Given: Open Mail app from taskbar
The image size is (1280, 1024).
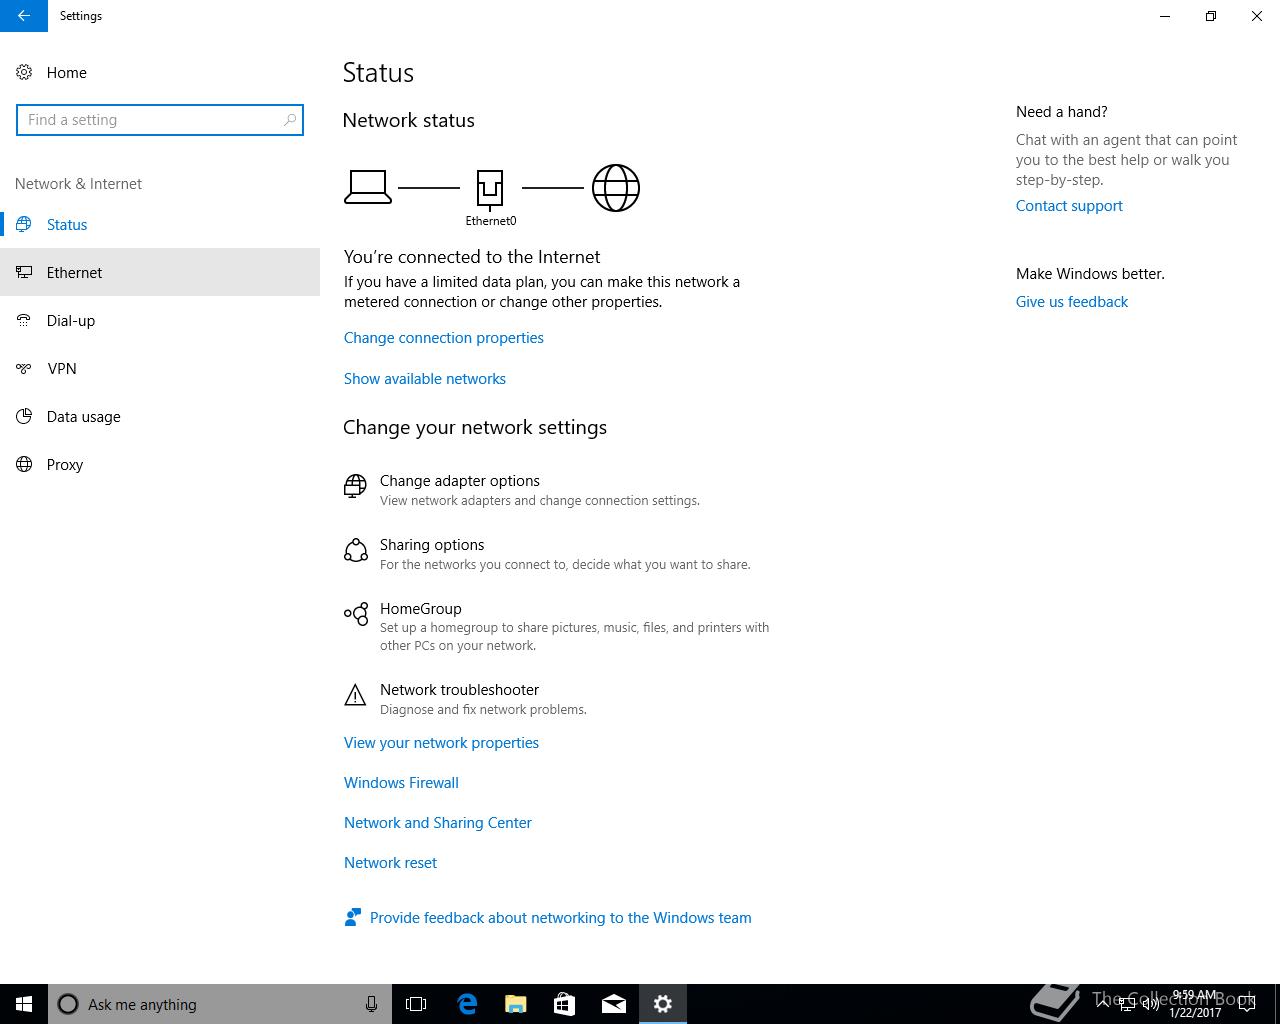Looking at the screenshot, I should pos(614,1004).
